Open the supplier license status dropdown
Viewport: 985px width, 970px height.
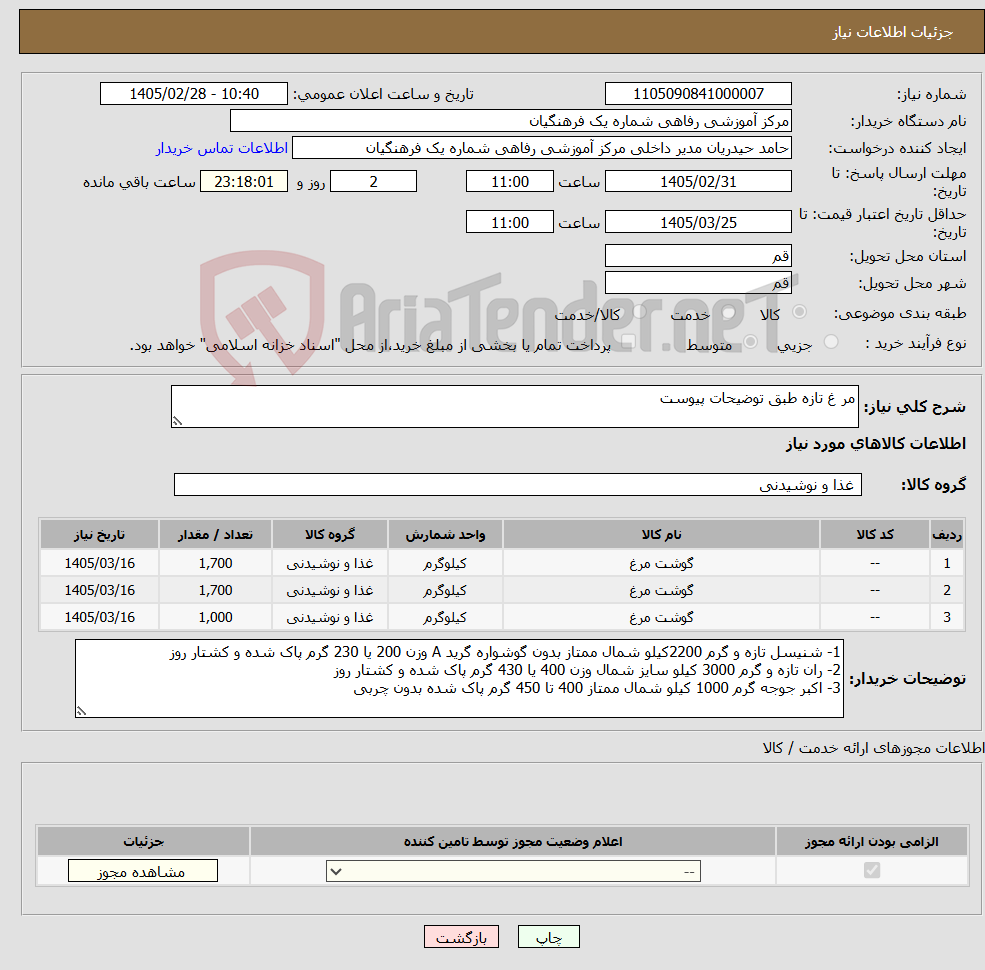pyautogui.click(x=513, y=871)
